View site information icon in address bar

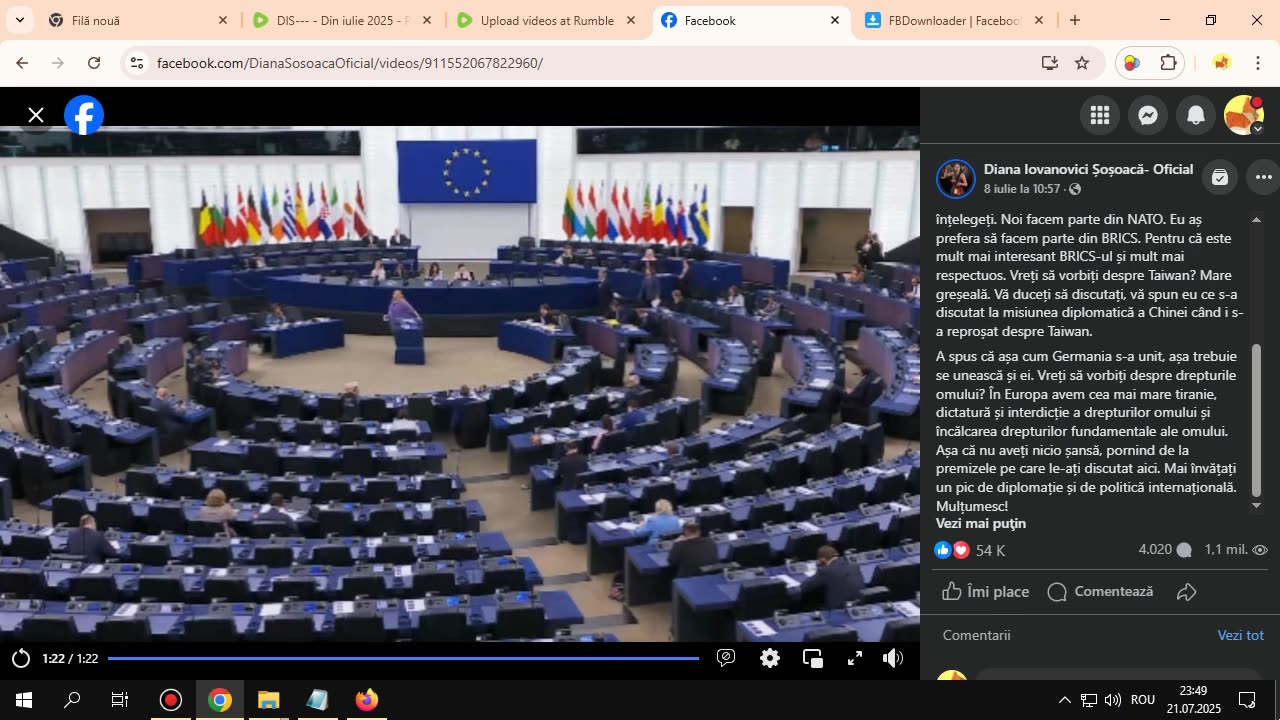tap(137, 63)
